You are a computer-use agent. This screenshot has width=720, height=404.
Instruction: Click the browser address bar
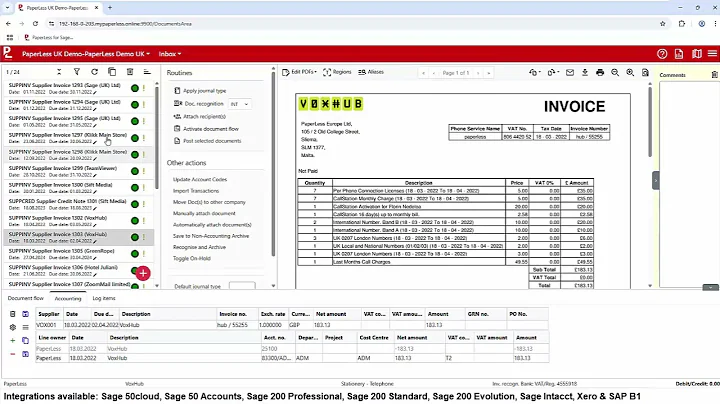(354, 23)
